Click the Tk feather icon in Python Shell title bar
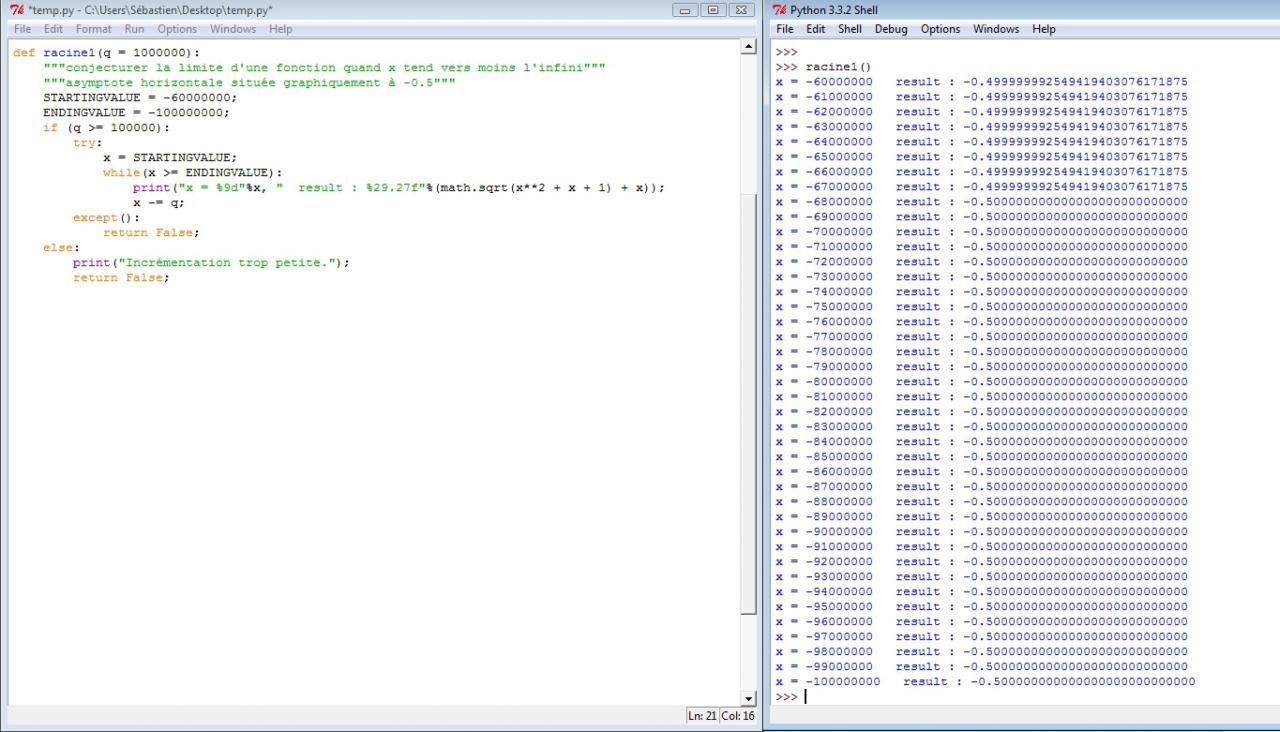 coord(779,10)
